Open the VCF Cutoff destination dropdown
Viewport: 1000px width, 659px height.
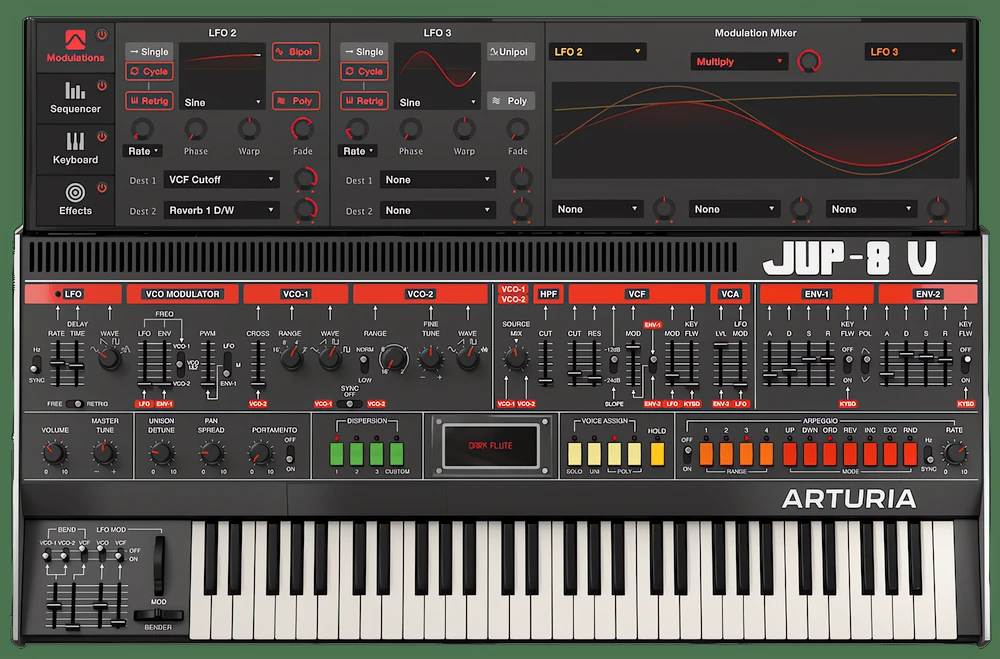coord(221,180)
